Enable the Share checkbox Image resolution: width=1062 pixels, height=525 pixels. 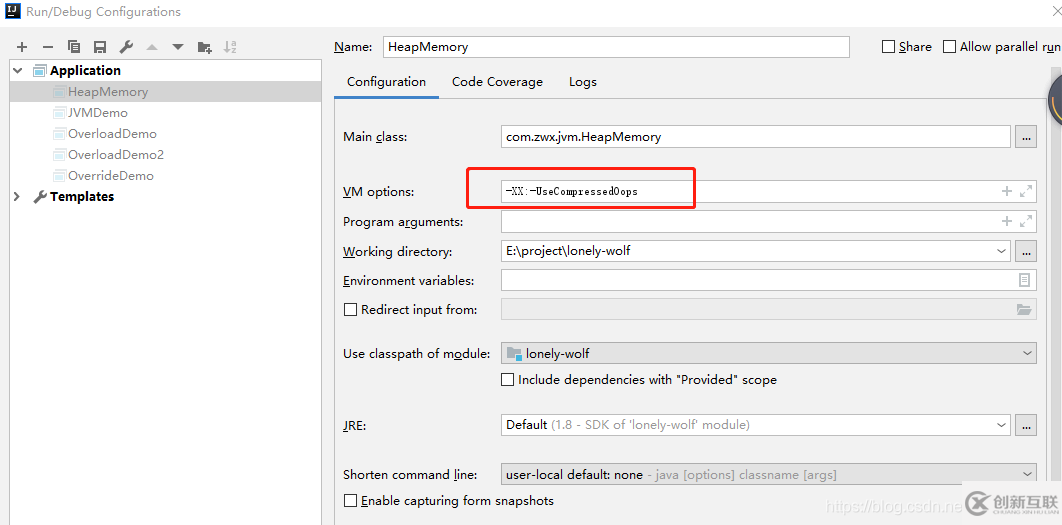pos(889,47)
